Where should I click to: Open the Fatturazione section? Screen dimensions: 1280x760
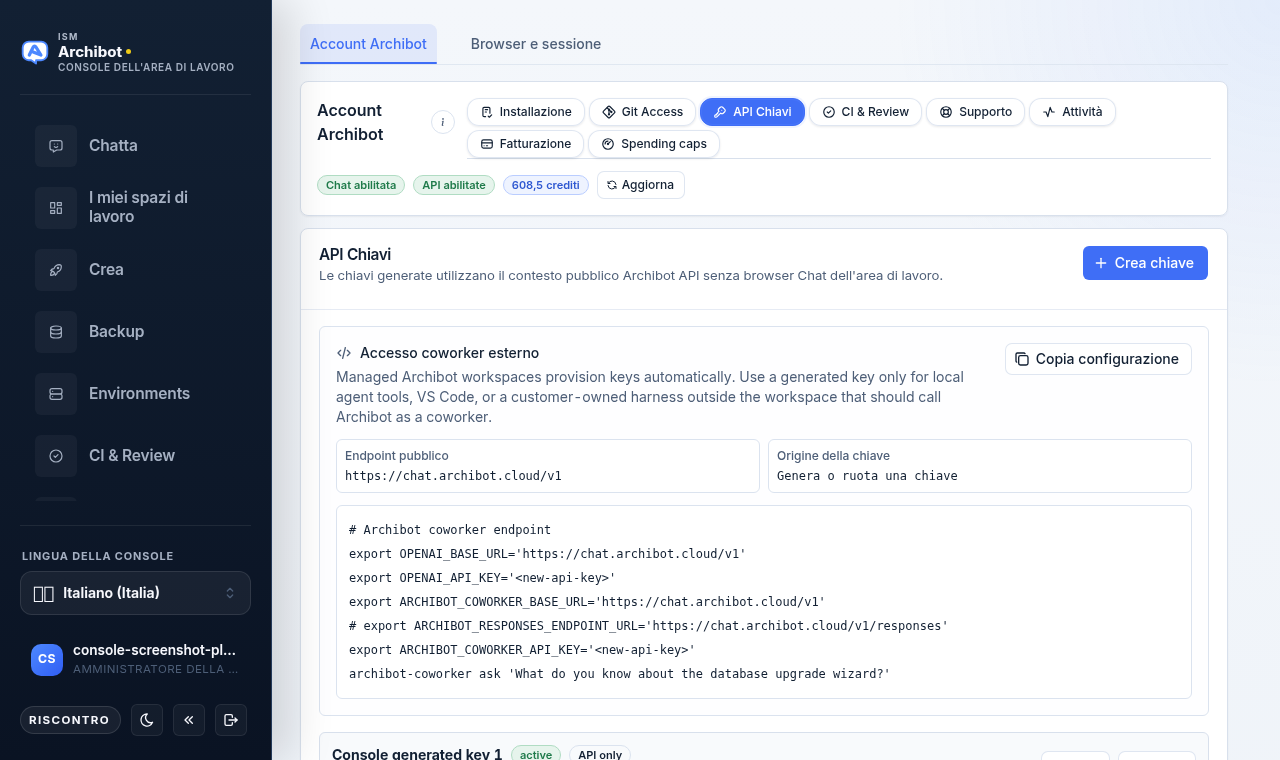click(526, 144)
